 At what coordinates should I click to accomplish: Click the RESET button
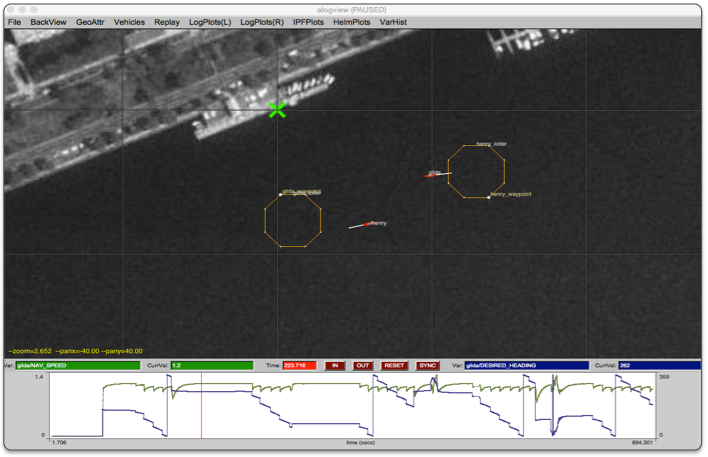(394, 366)
